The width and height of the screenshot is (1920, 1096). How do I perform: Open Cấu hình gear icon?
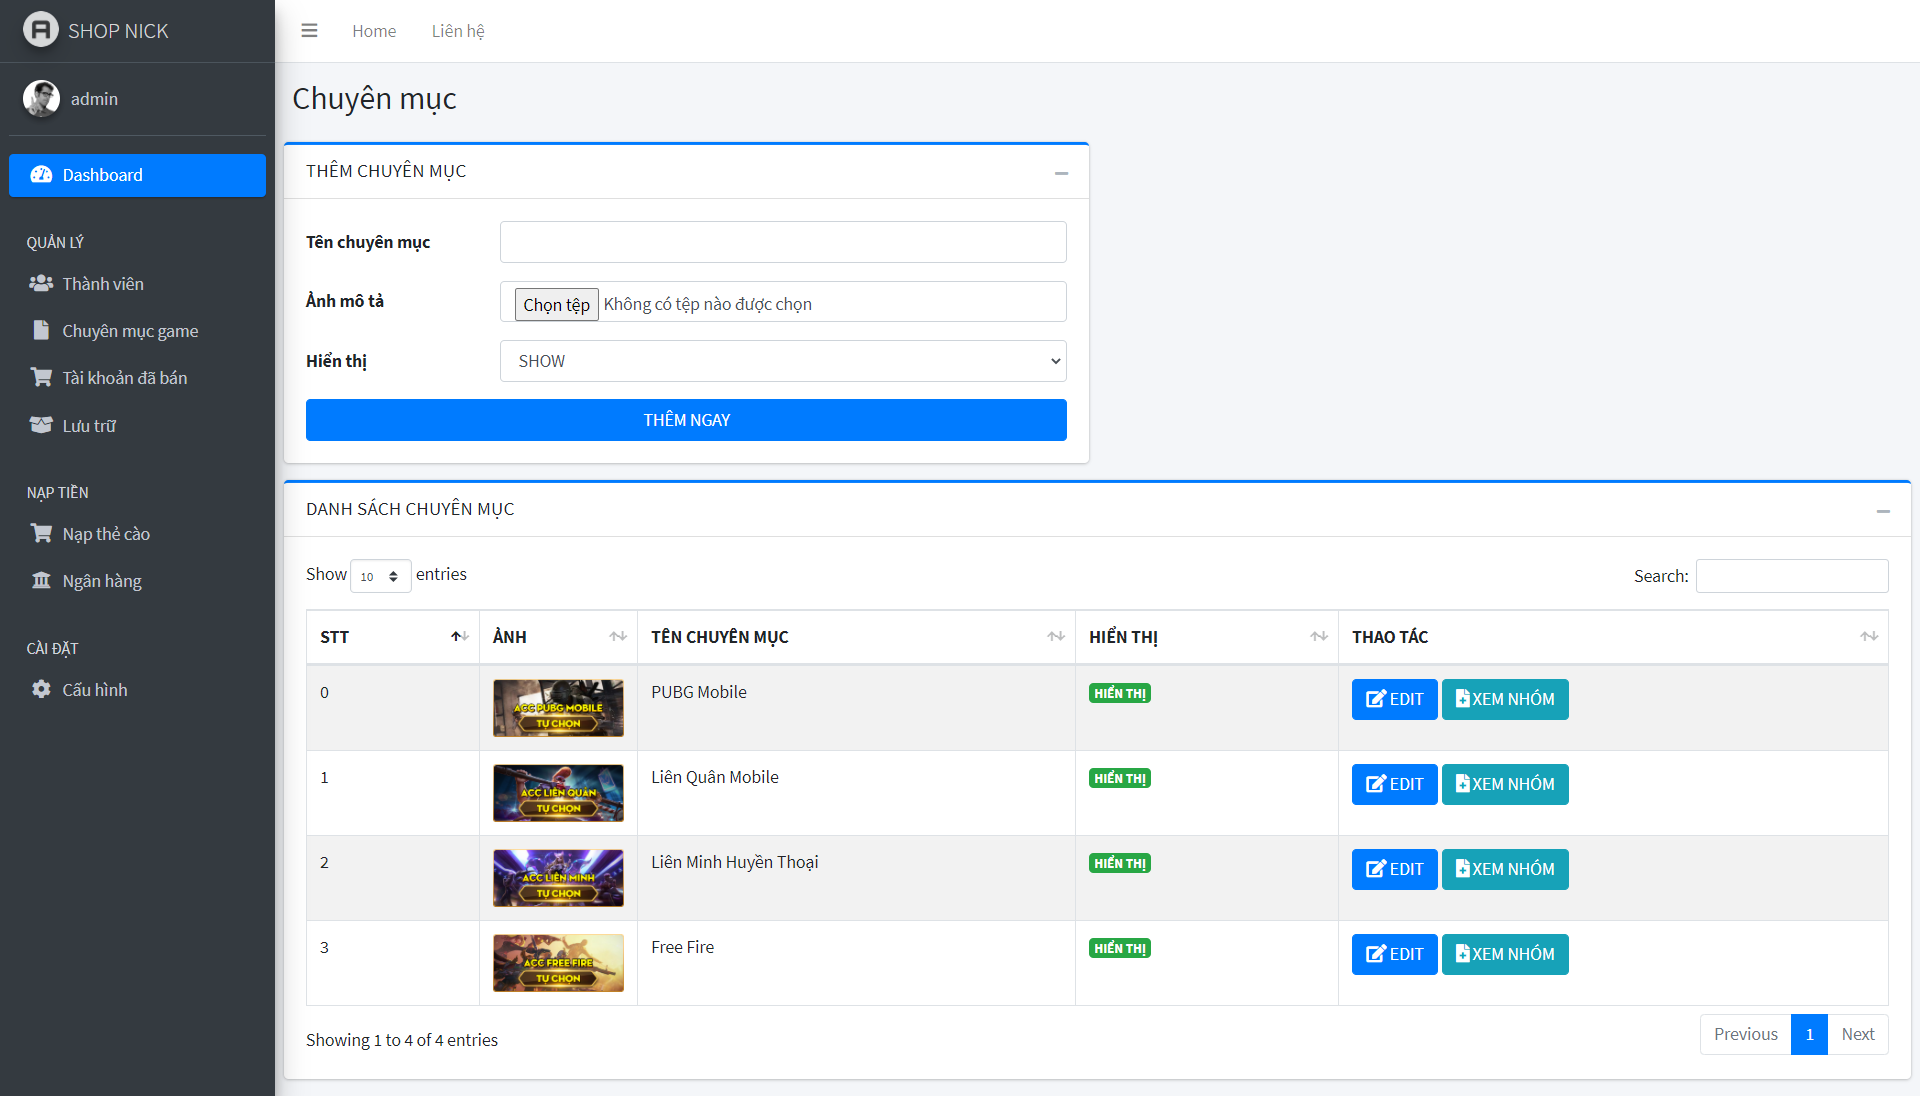click(x=41, y=690)
